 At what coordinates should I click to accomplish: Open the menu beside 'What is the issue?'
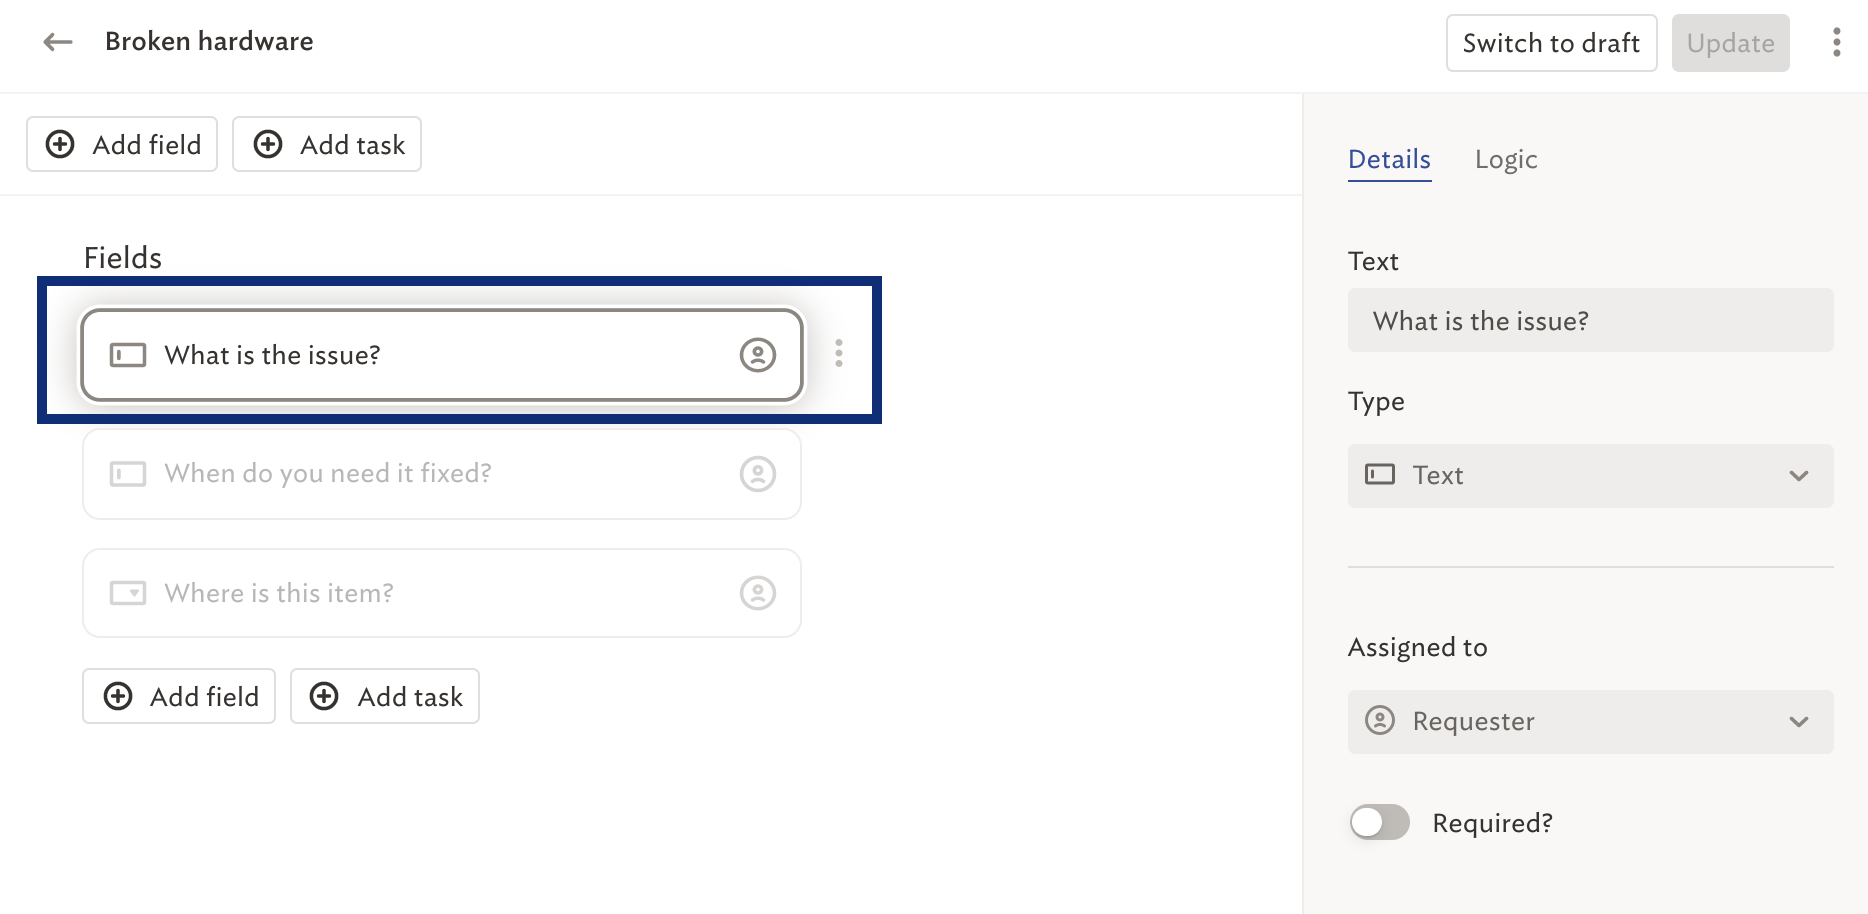pyautogui.click(x=839, y=353)
